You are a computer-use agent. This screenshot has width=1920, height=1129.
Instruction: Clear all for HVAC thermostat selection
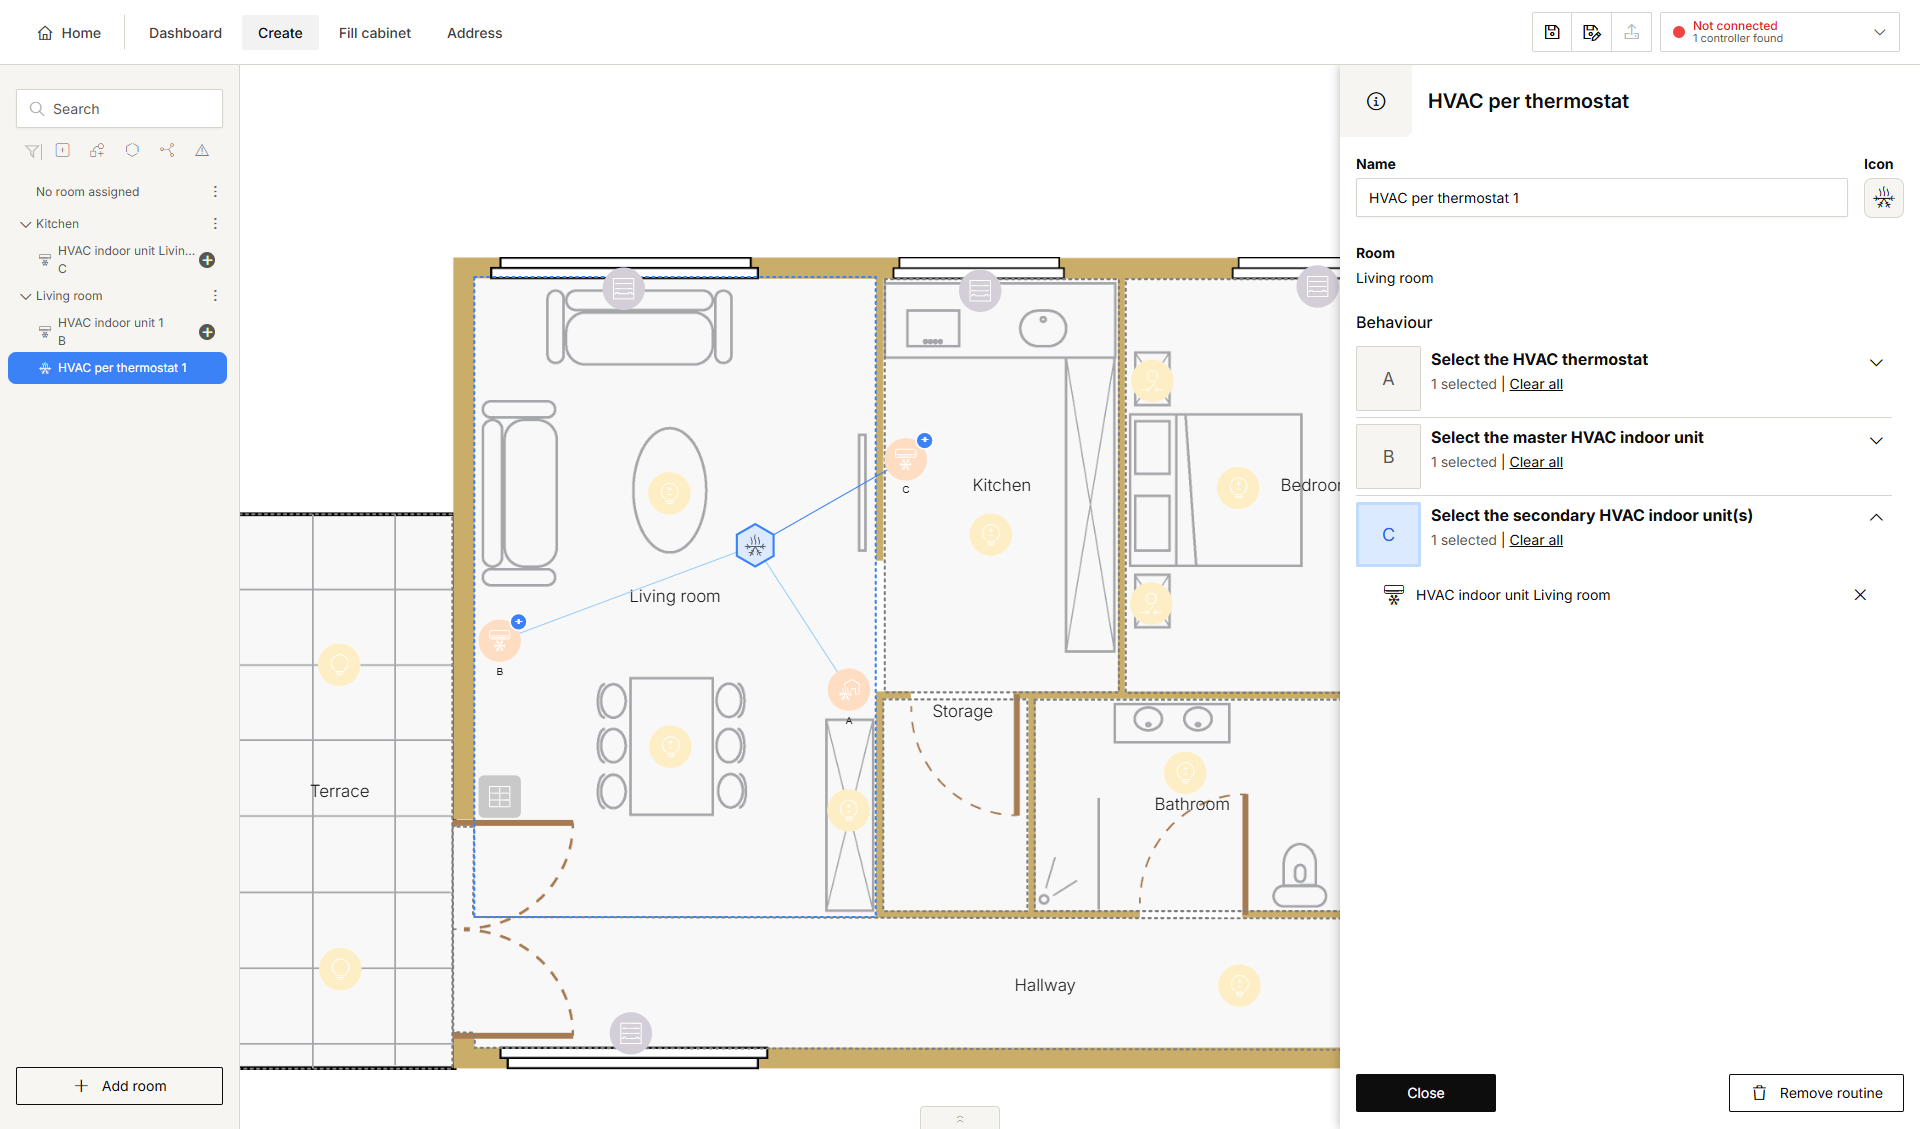tap(1536, 384)
